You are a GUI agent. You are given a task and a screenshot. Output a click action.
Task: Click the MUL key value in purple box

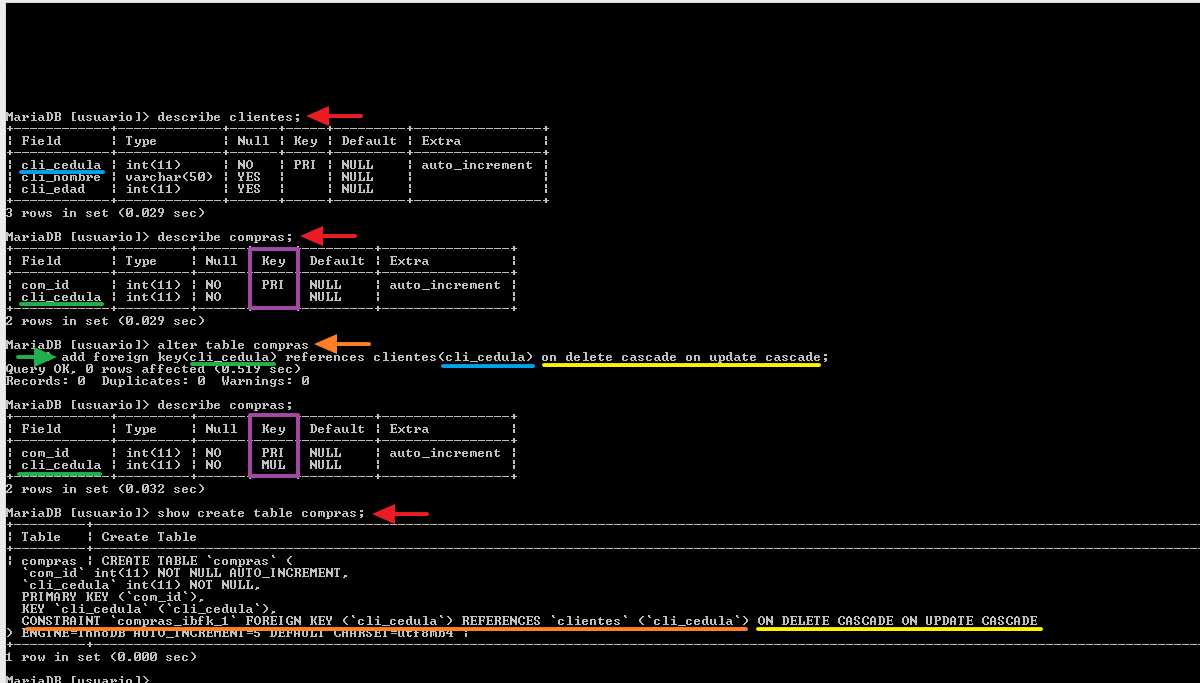tap(273, 465)
